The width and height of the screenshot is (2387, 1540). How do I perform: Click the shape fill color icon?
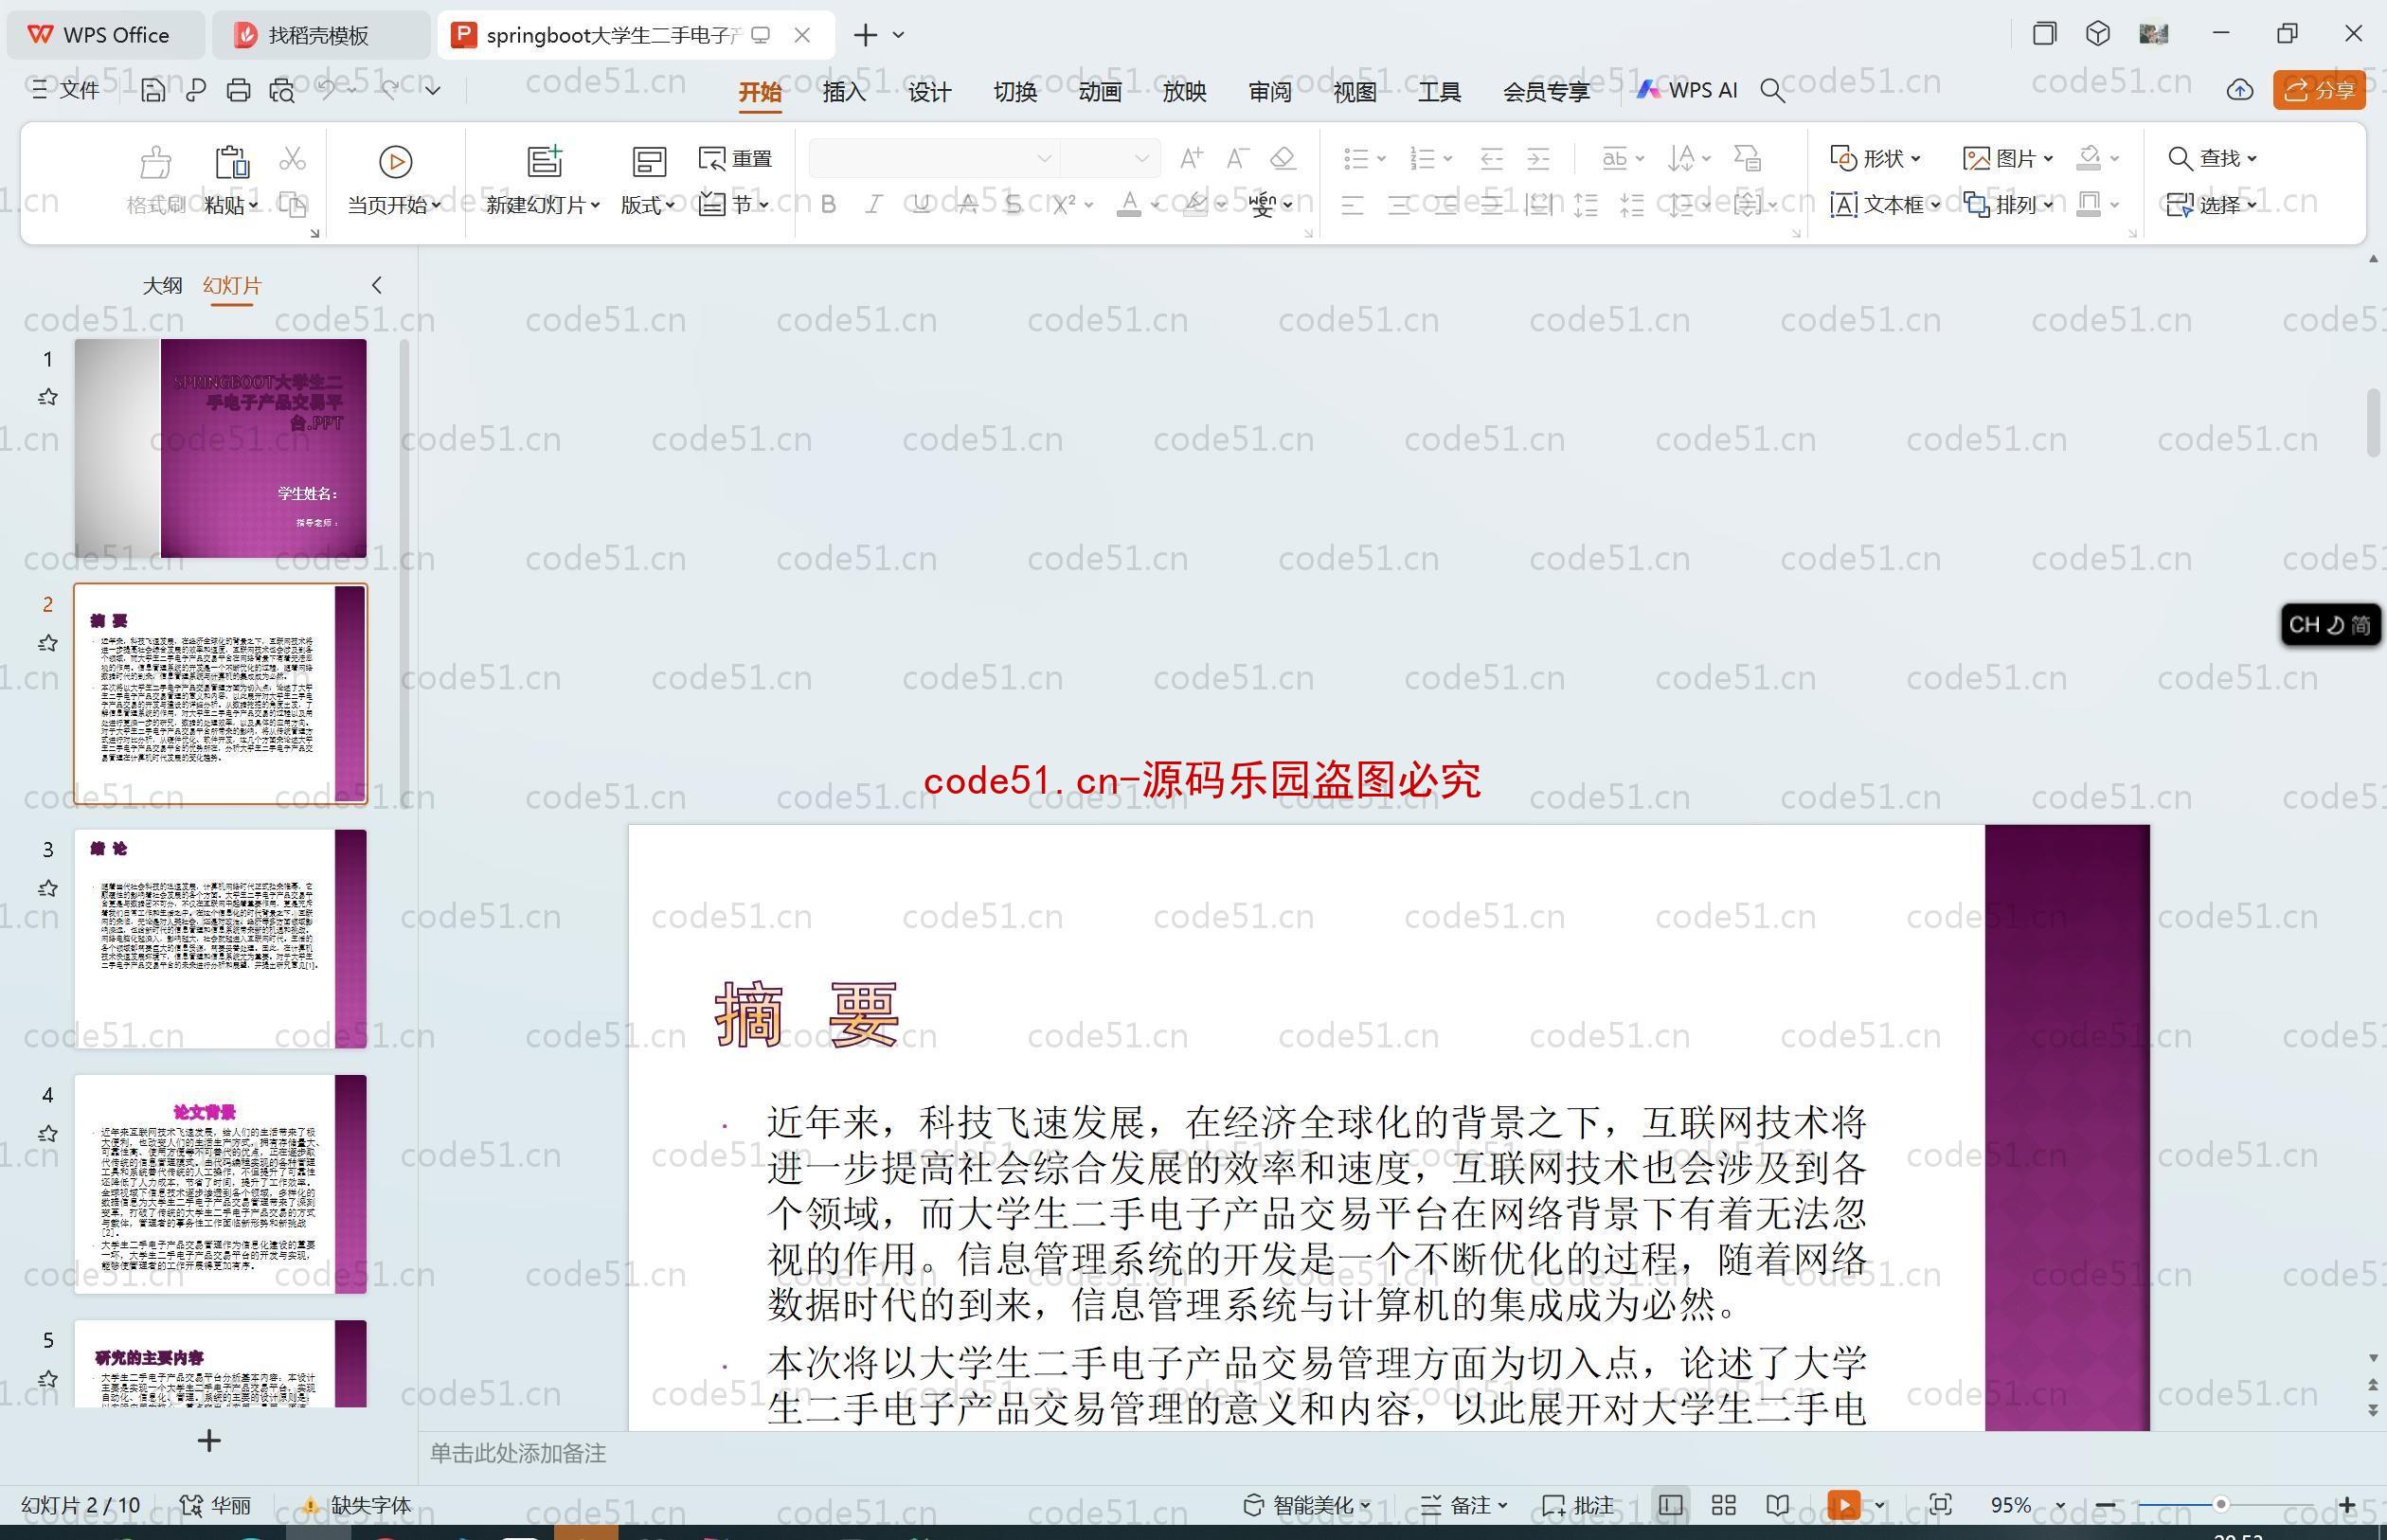2088,158
